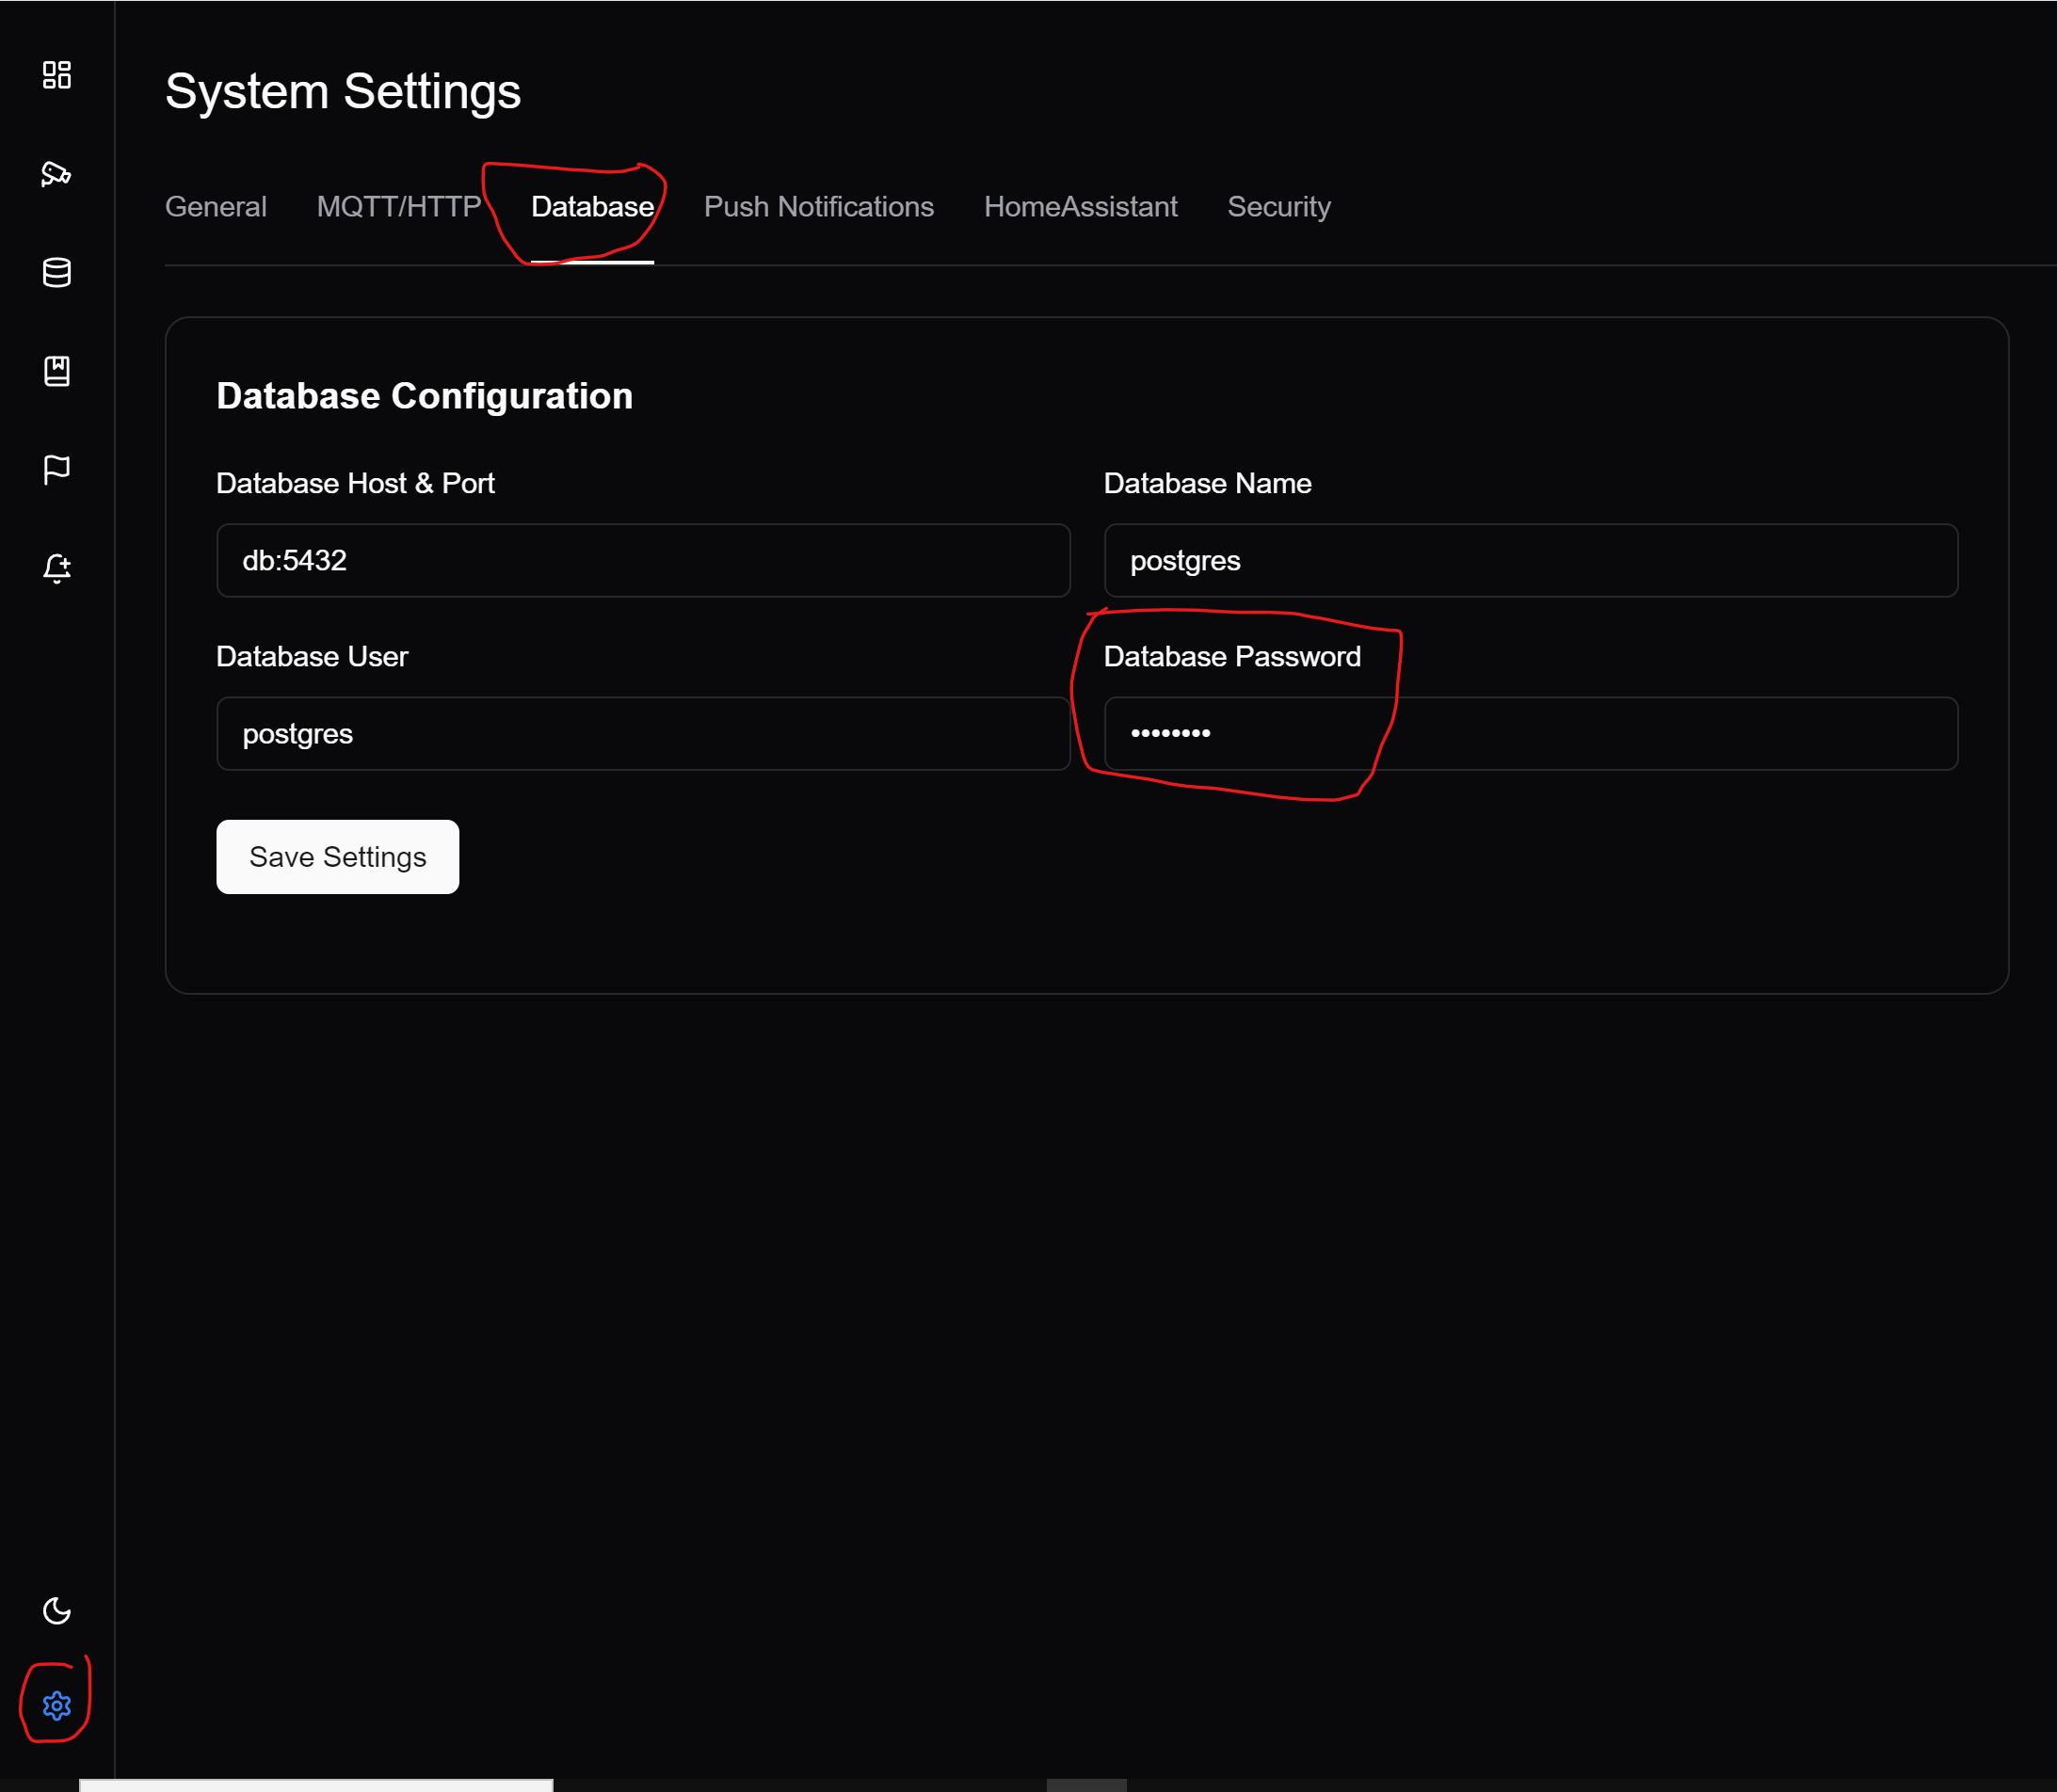Open the bell notification icon in sidebar
2057x1792 pixels.
(57, 568)
